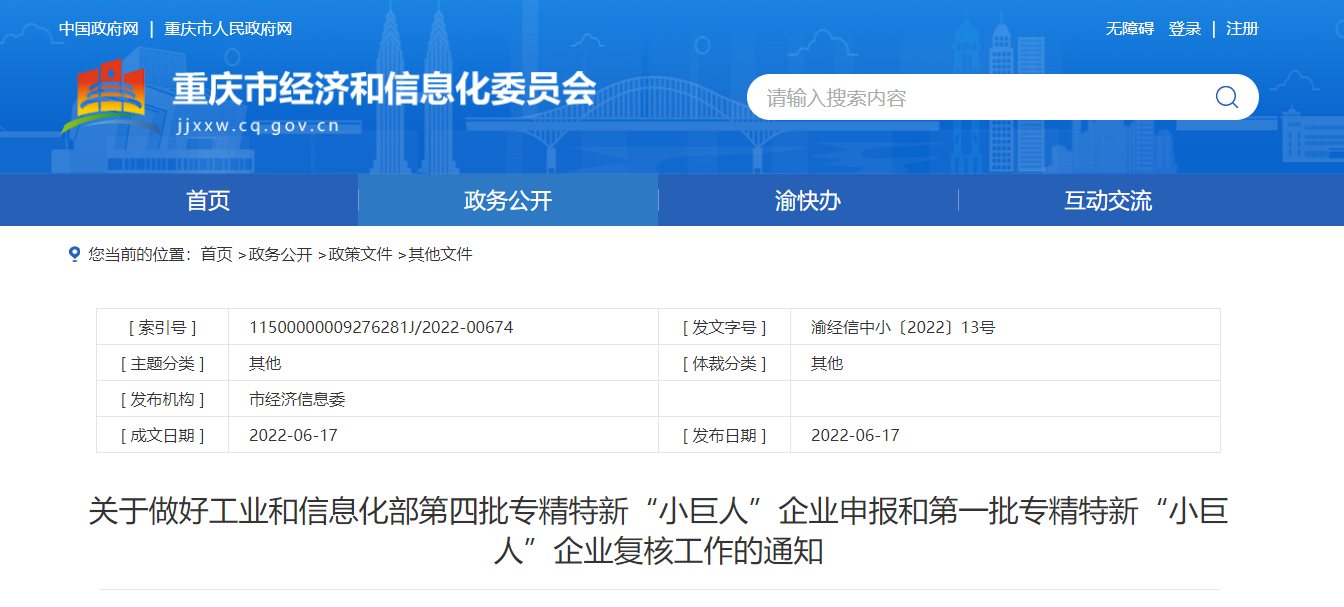Viewport: 1344px width, 607px height.
Task: Click 政策文件 in the breadcrumb path
Action: [x=360, y=255]
